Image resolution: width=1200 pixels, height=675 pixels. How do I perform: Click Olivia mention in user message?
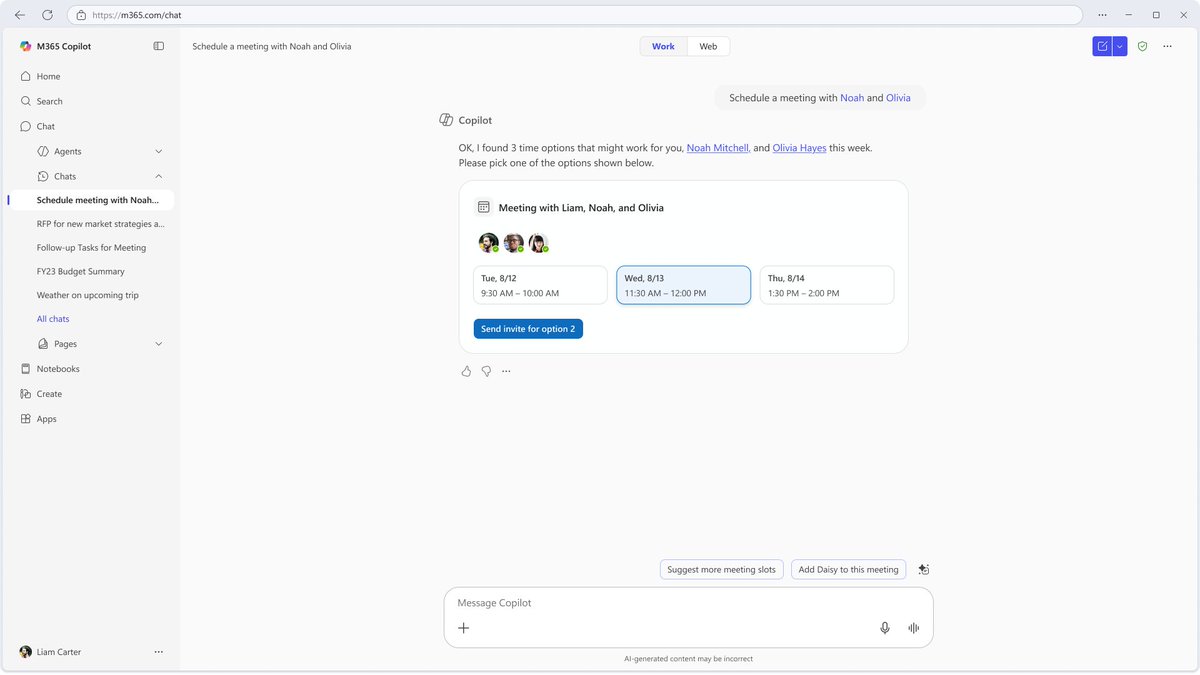[898, 98]
